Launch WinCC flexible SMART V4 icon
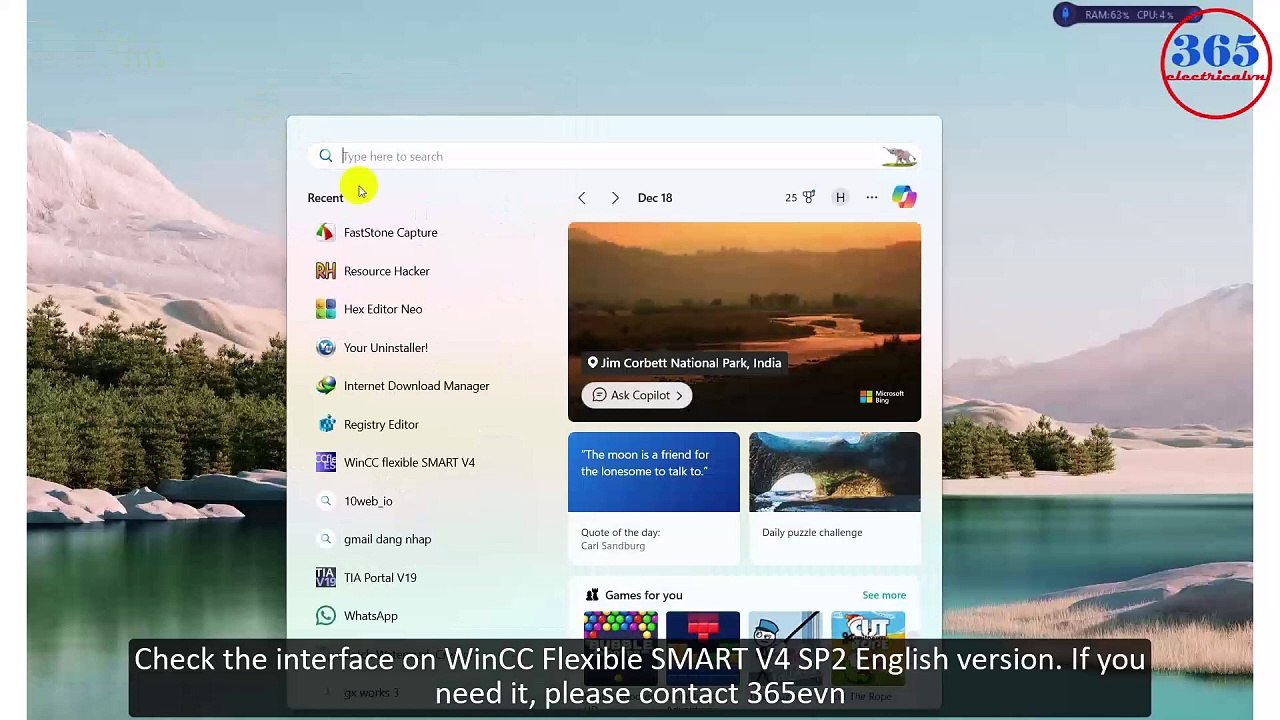The width and height of the screenshot is (1280, 720). point(325,462)
